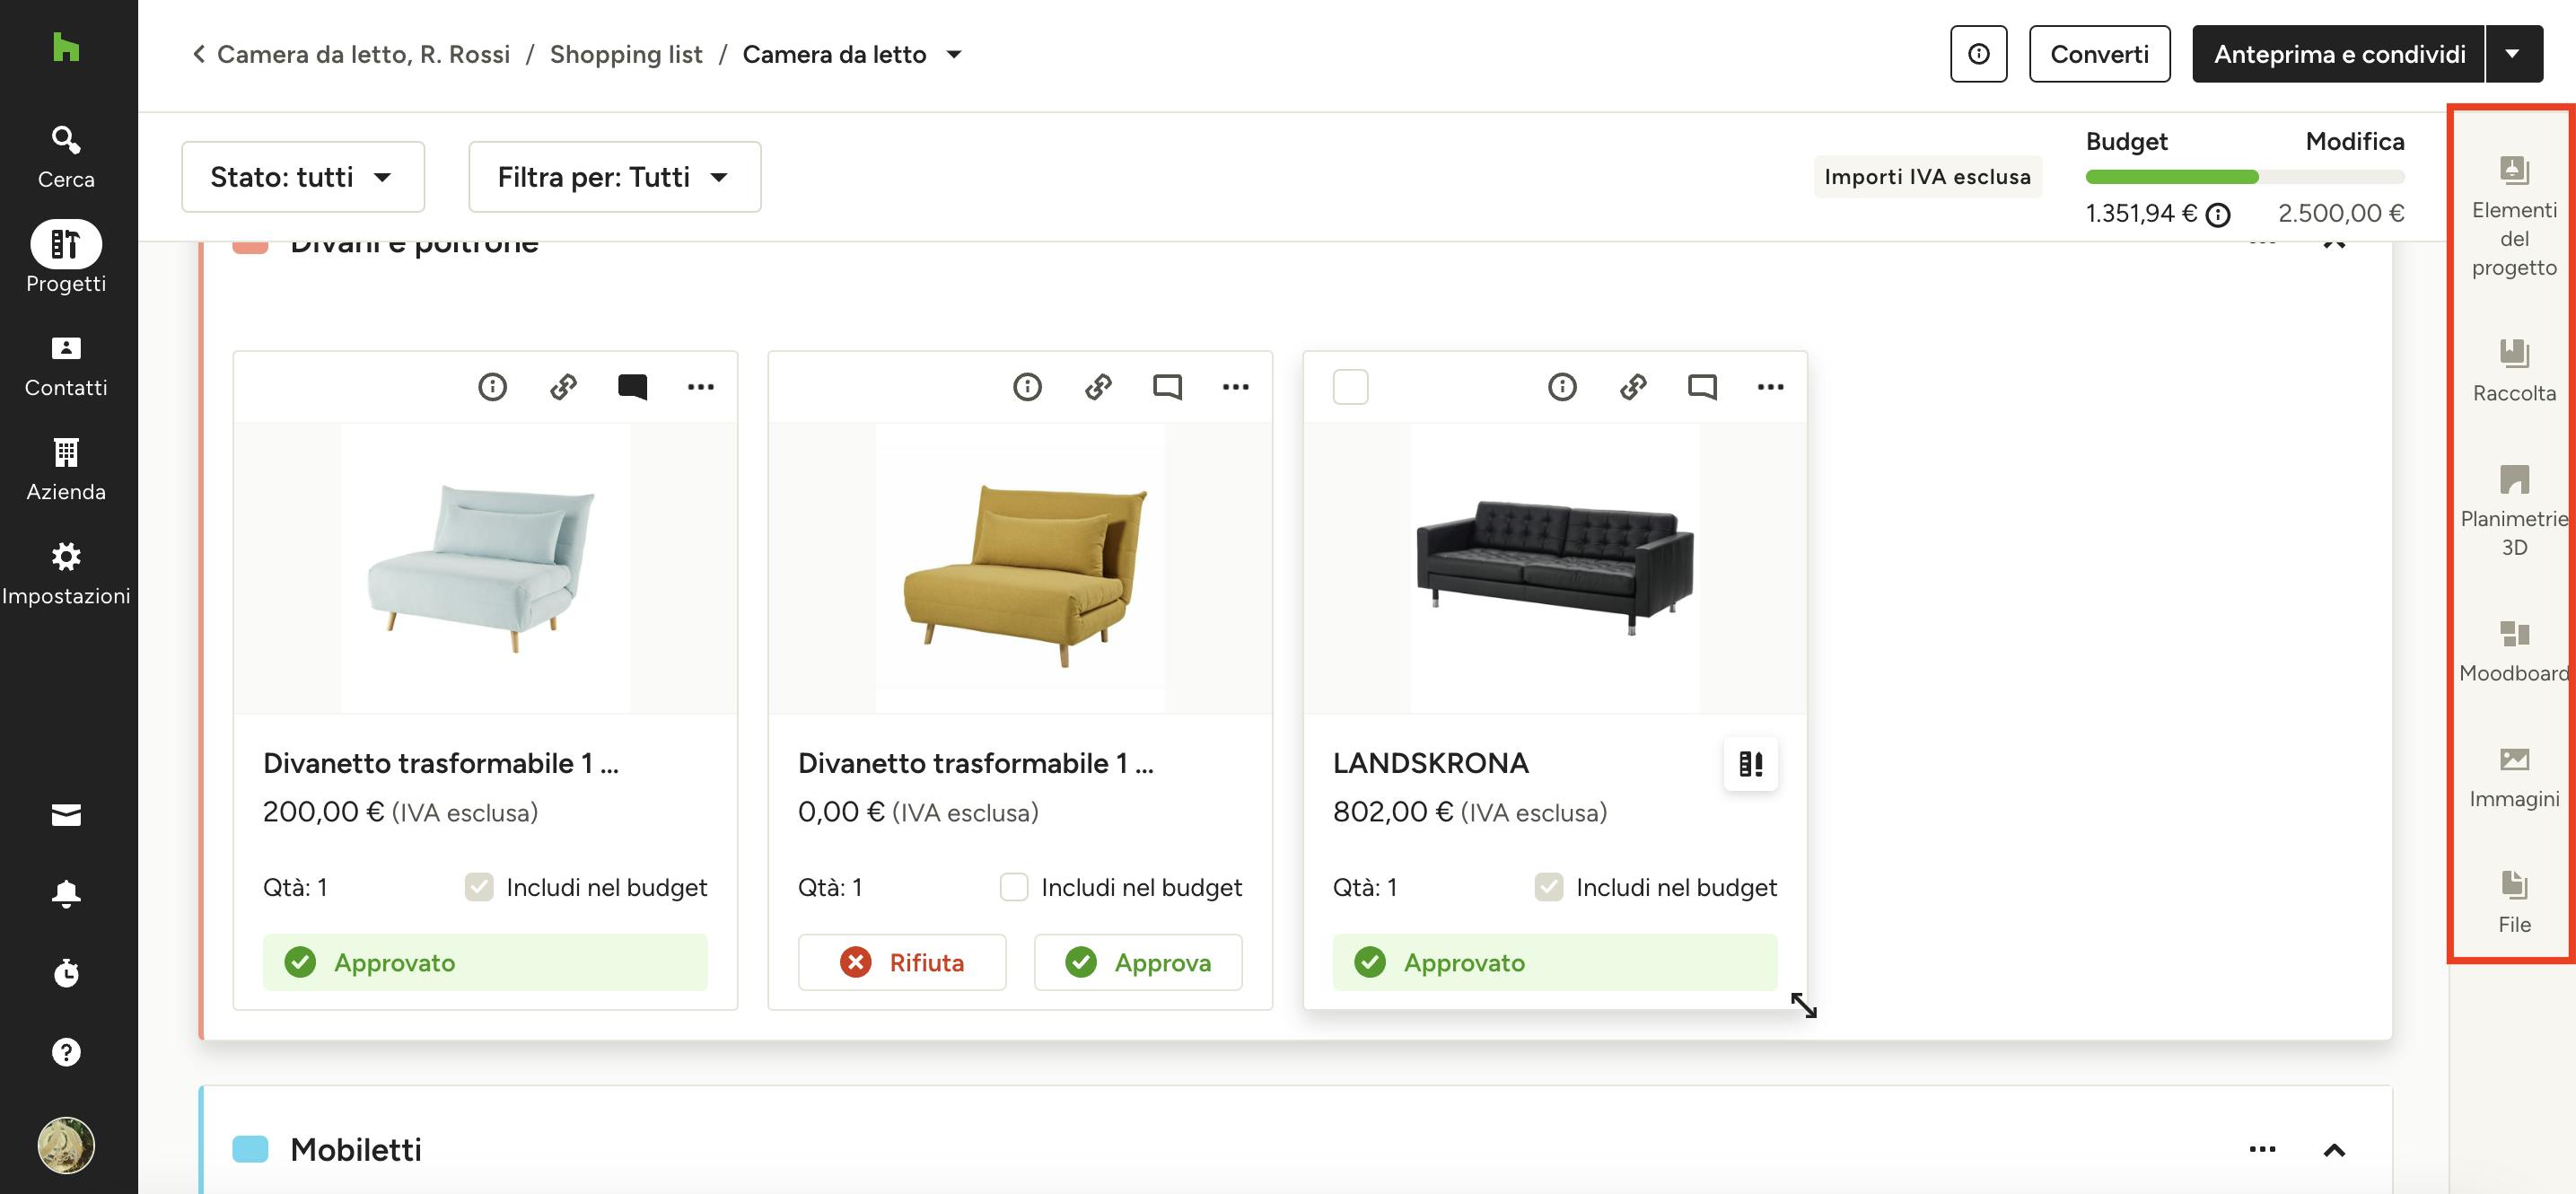Click the Mobiletti section title
Image resolution: width=2576 pixels, height=1194 pixels.
click(x=356, y=1150)
